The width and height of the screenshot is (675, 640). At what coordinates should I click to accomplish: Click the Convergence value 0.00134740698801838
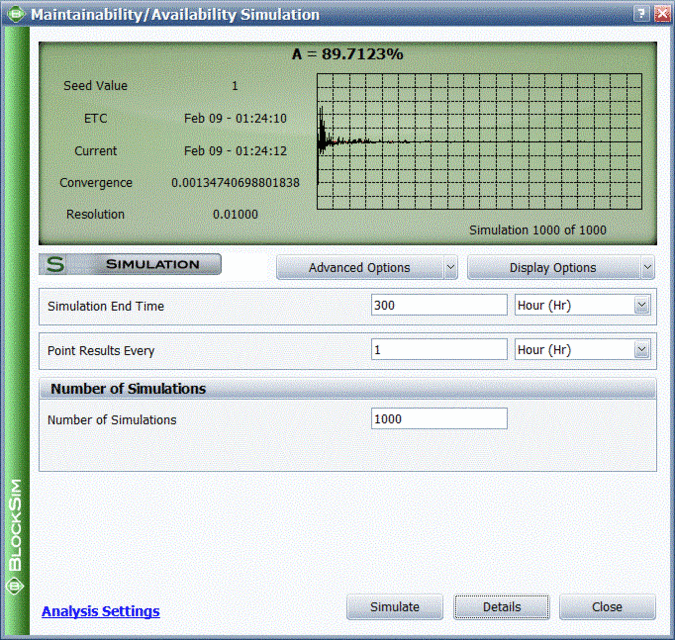click(235, 182)
